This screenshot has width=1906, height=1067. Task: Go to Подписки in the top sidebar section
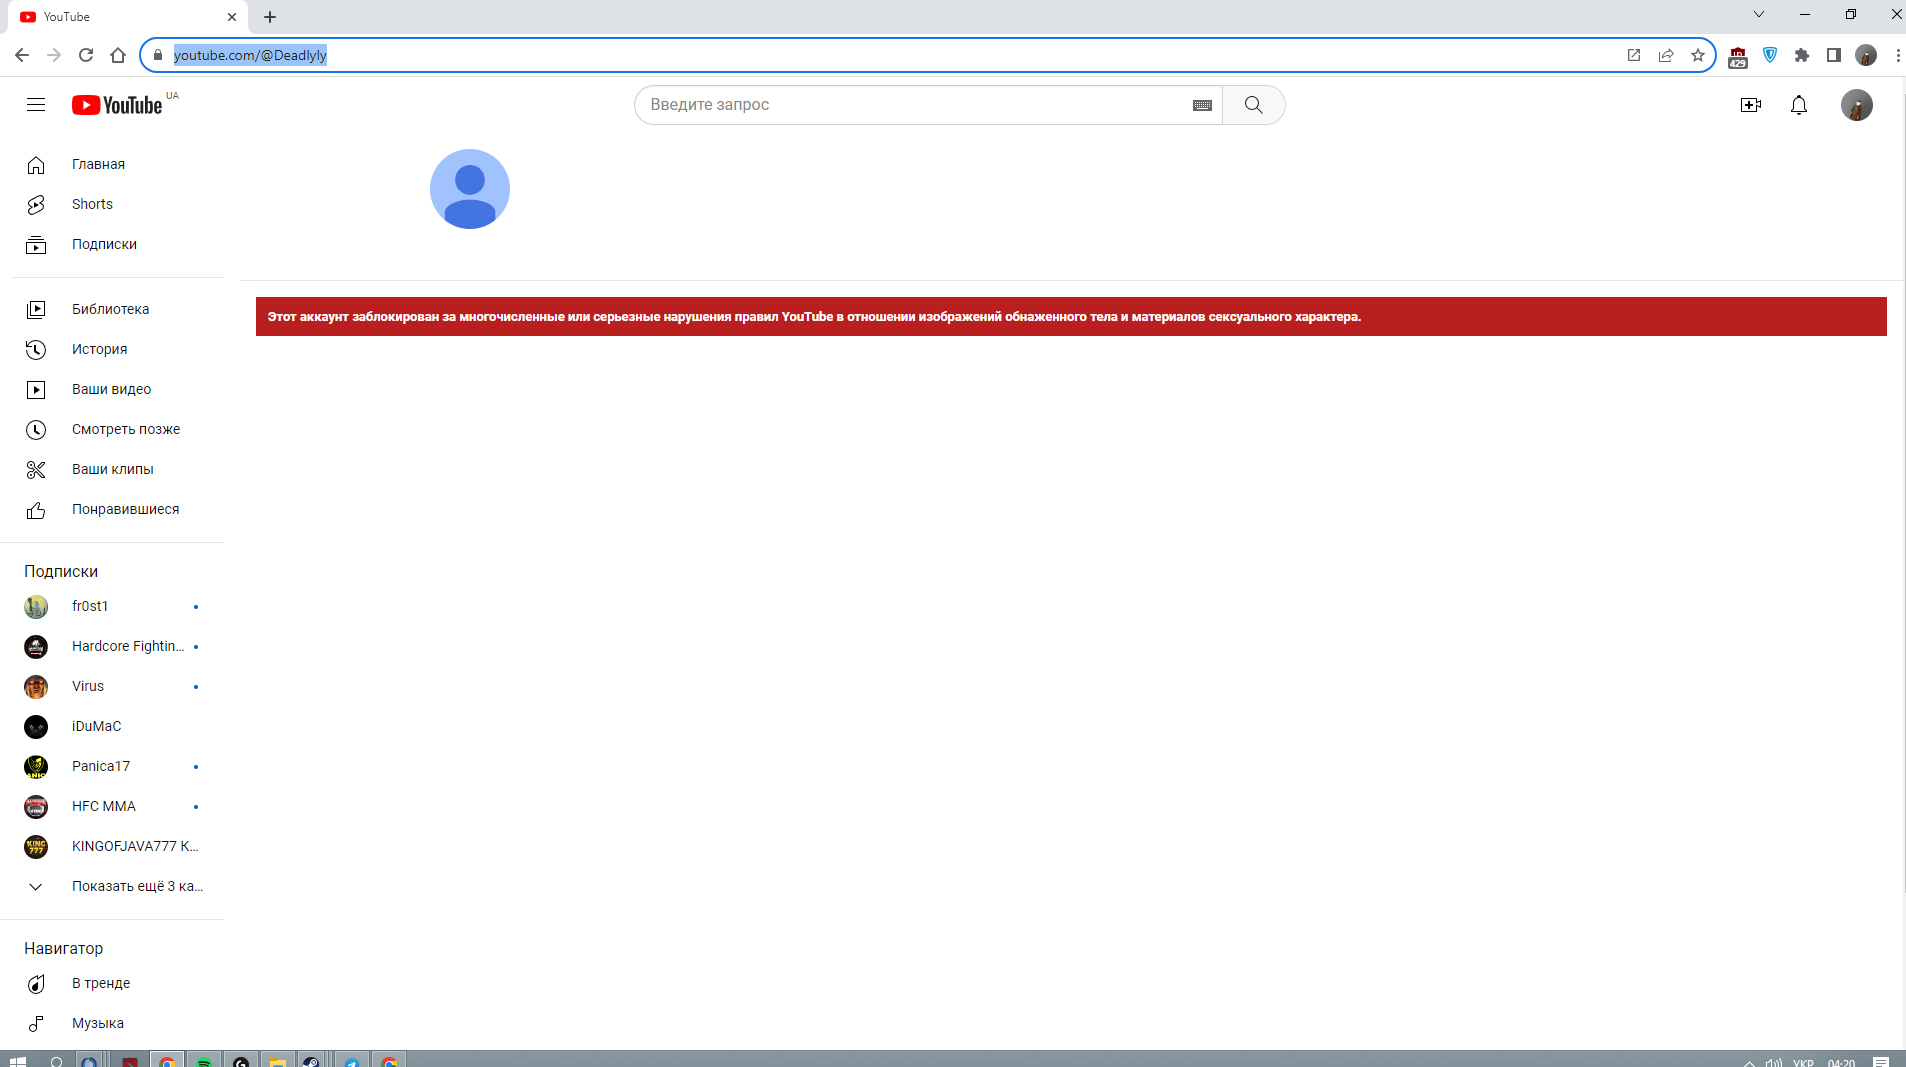(112, 244)
